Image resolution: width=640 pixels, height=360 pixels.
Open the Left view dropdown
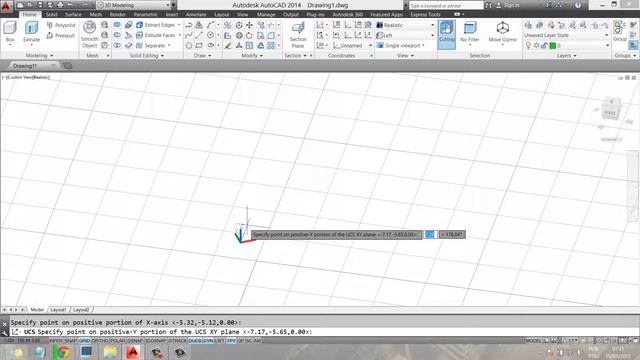tap(405, 36)
